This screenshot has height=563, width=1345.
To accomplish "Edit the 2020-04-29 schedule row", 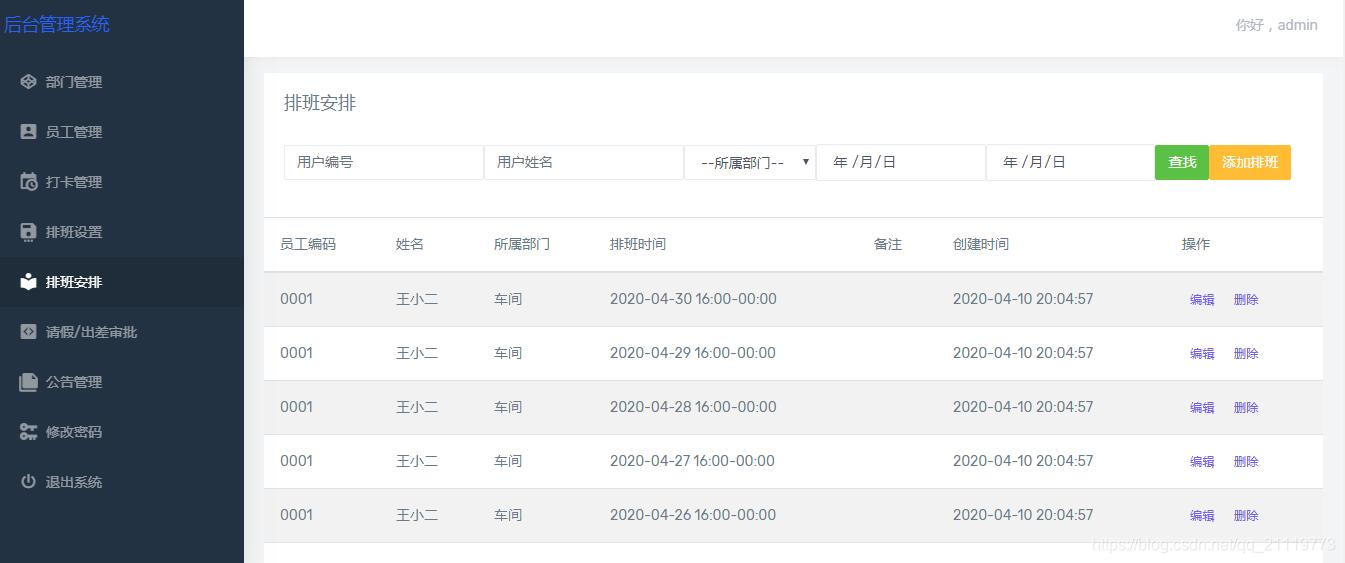I will click(x=1202, y=353).
